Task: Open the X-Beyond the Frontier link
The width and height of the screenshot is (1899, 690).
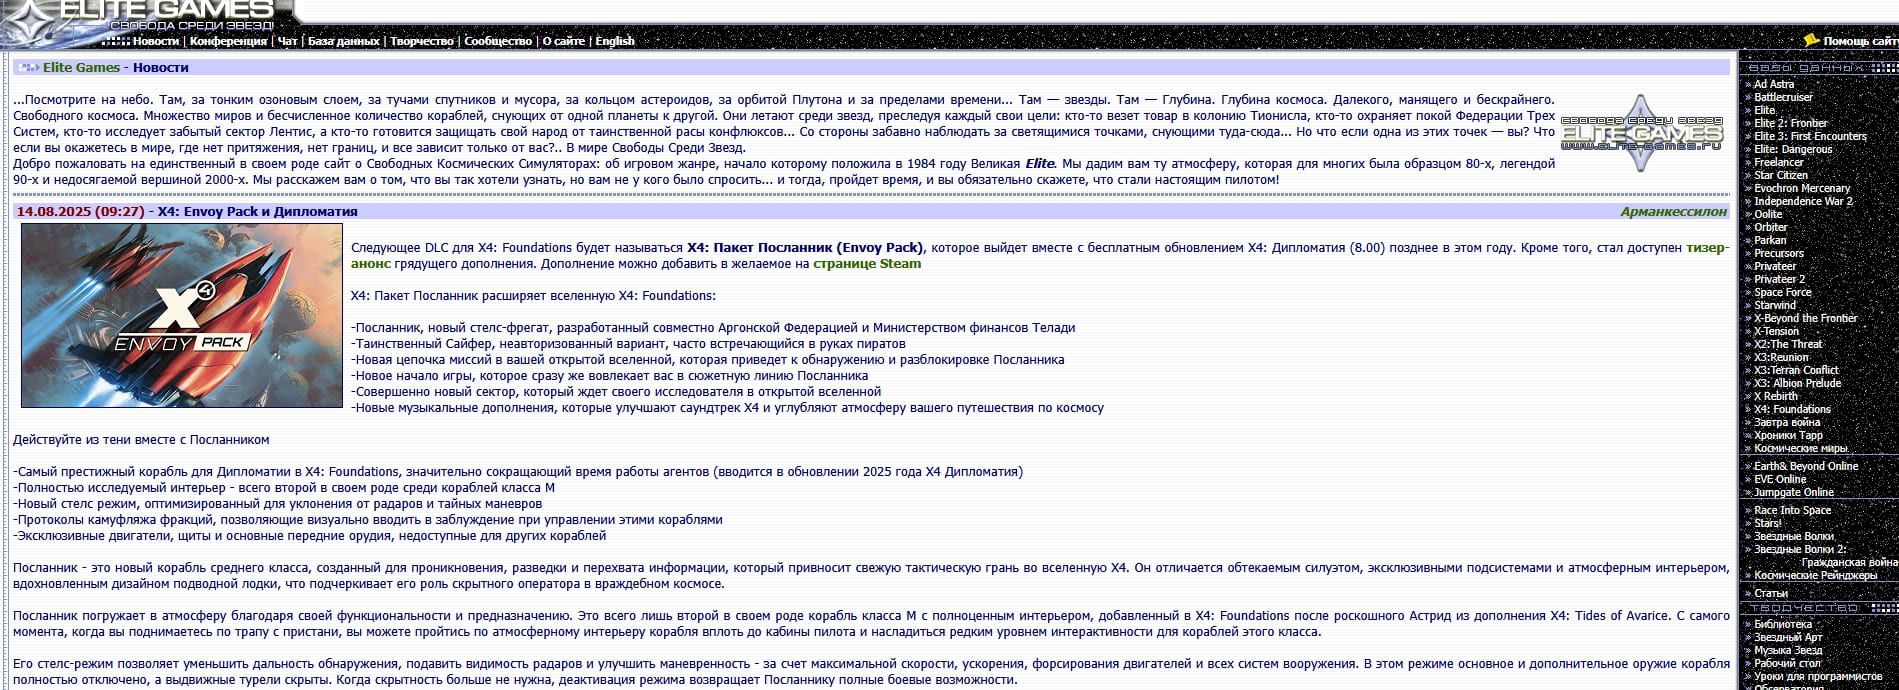Action: [x=1805, y=318]
